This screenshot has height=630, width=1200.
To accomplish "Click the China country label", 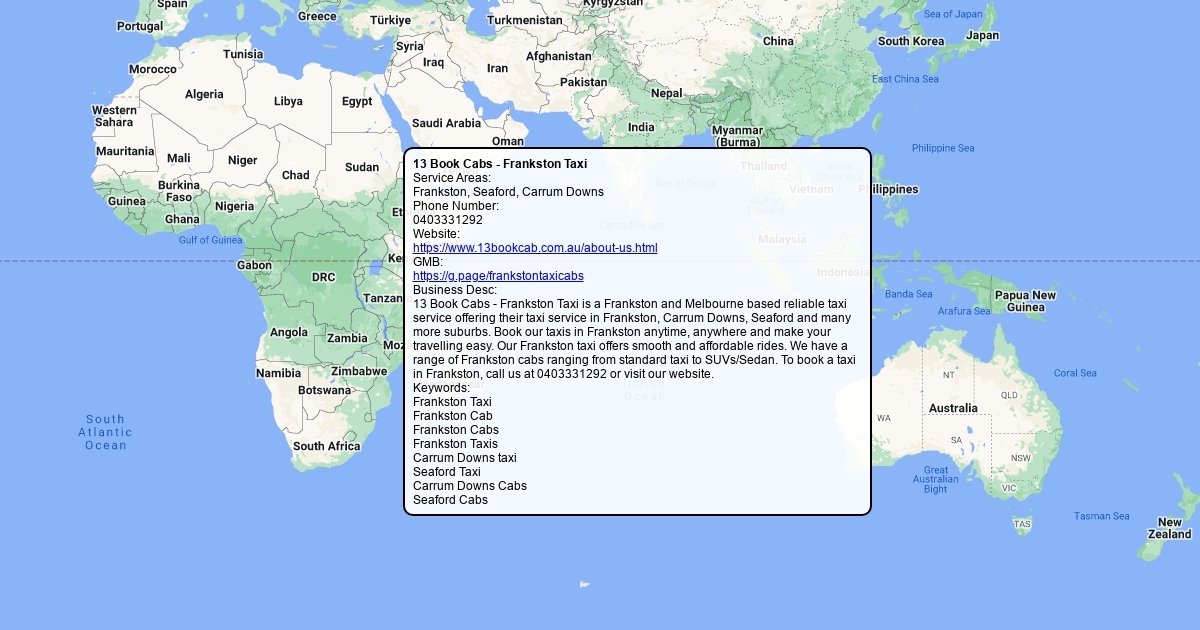I will [x=778, y=41].
